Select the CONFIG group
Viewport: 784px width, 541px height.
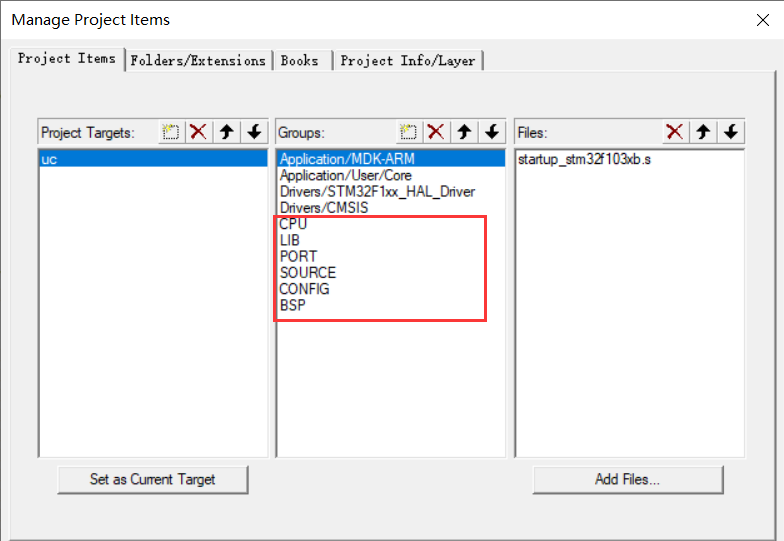(391, 289)
